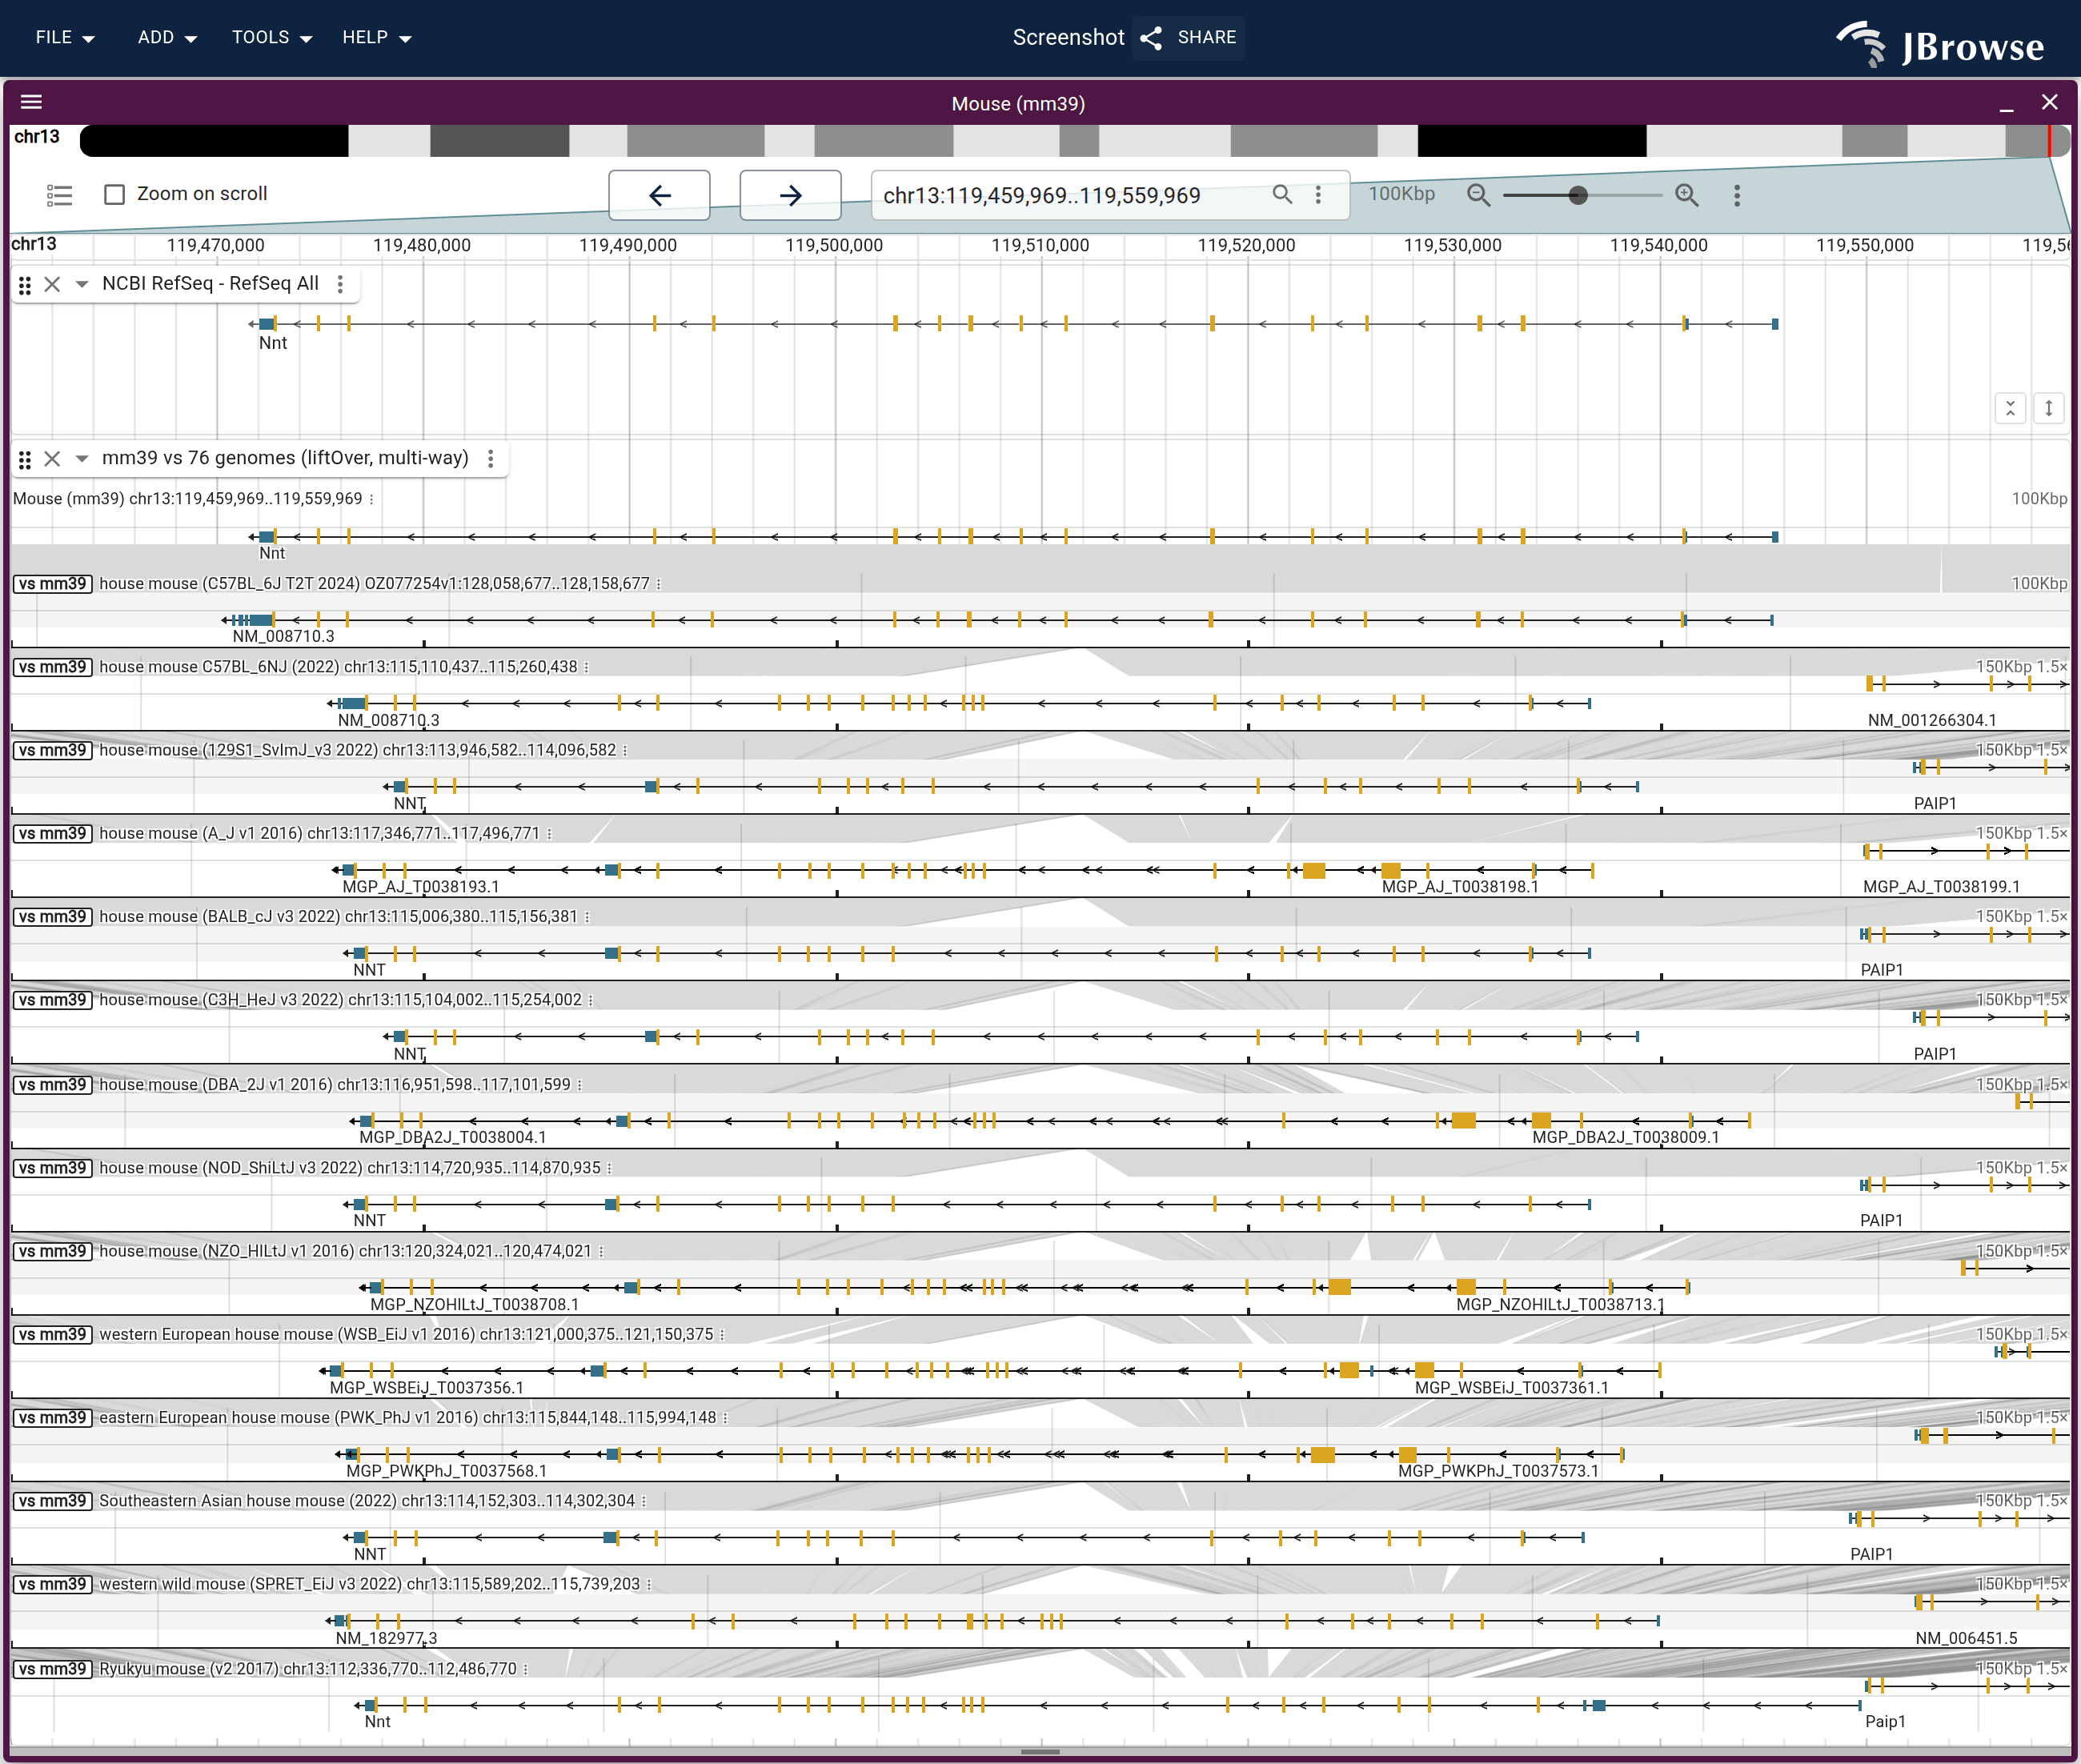
Task: Pan right with the forward arrow button
Action: pyautogui.click(x=790, y=195)
